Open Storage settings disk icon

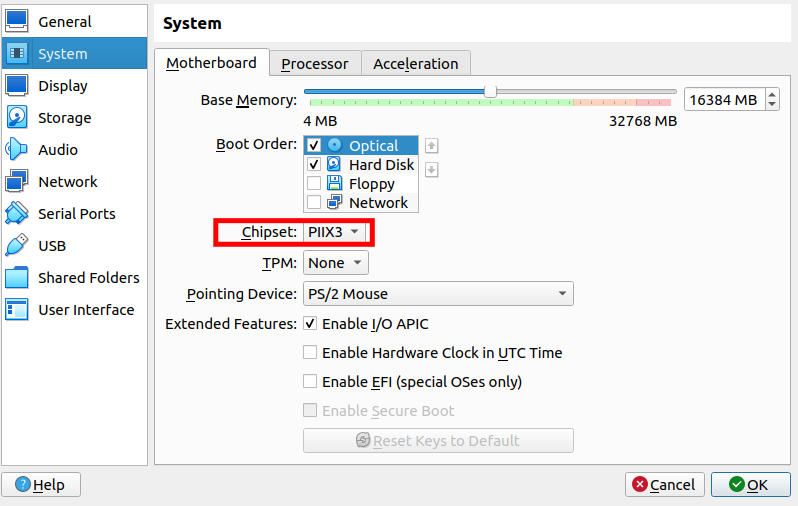[17, 117]
